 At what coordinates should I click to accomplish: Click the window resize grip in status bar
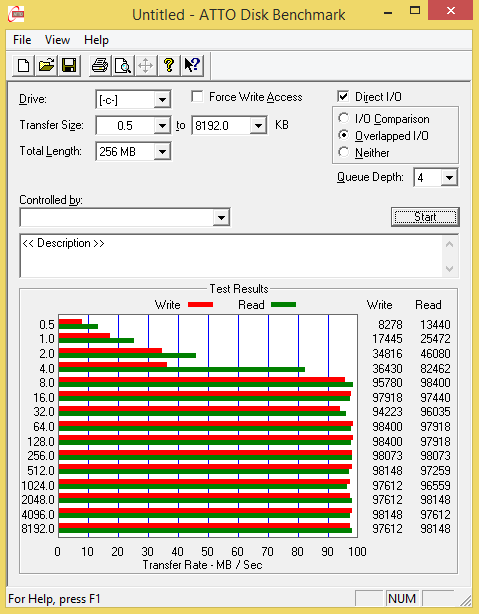pyautogui.click(x=465, y=600)
